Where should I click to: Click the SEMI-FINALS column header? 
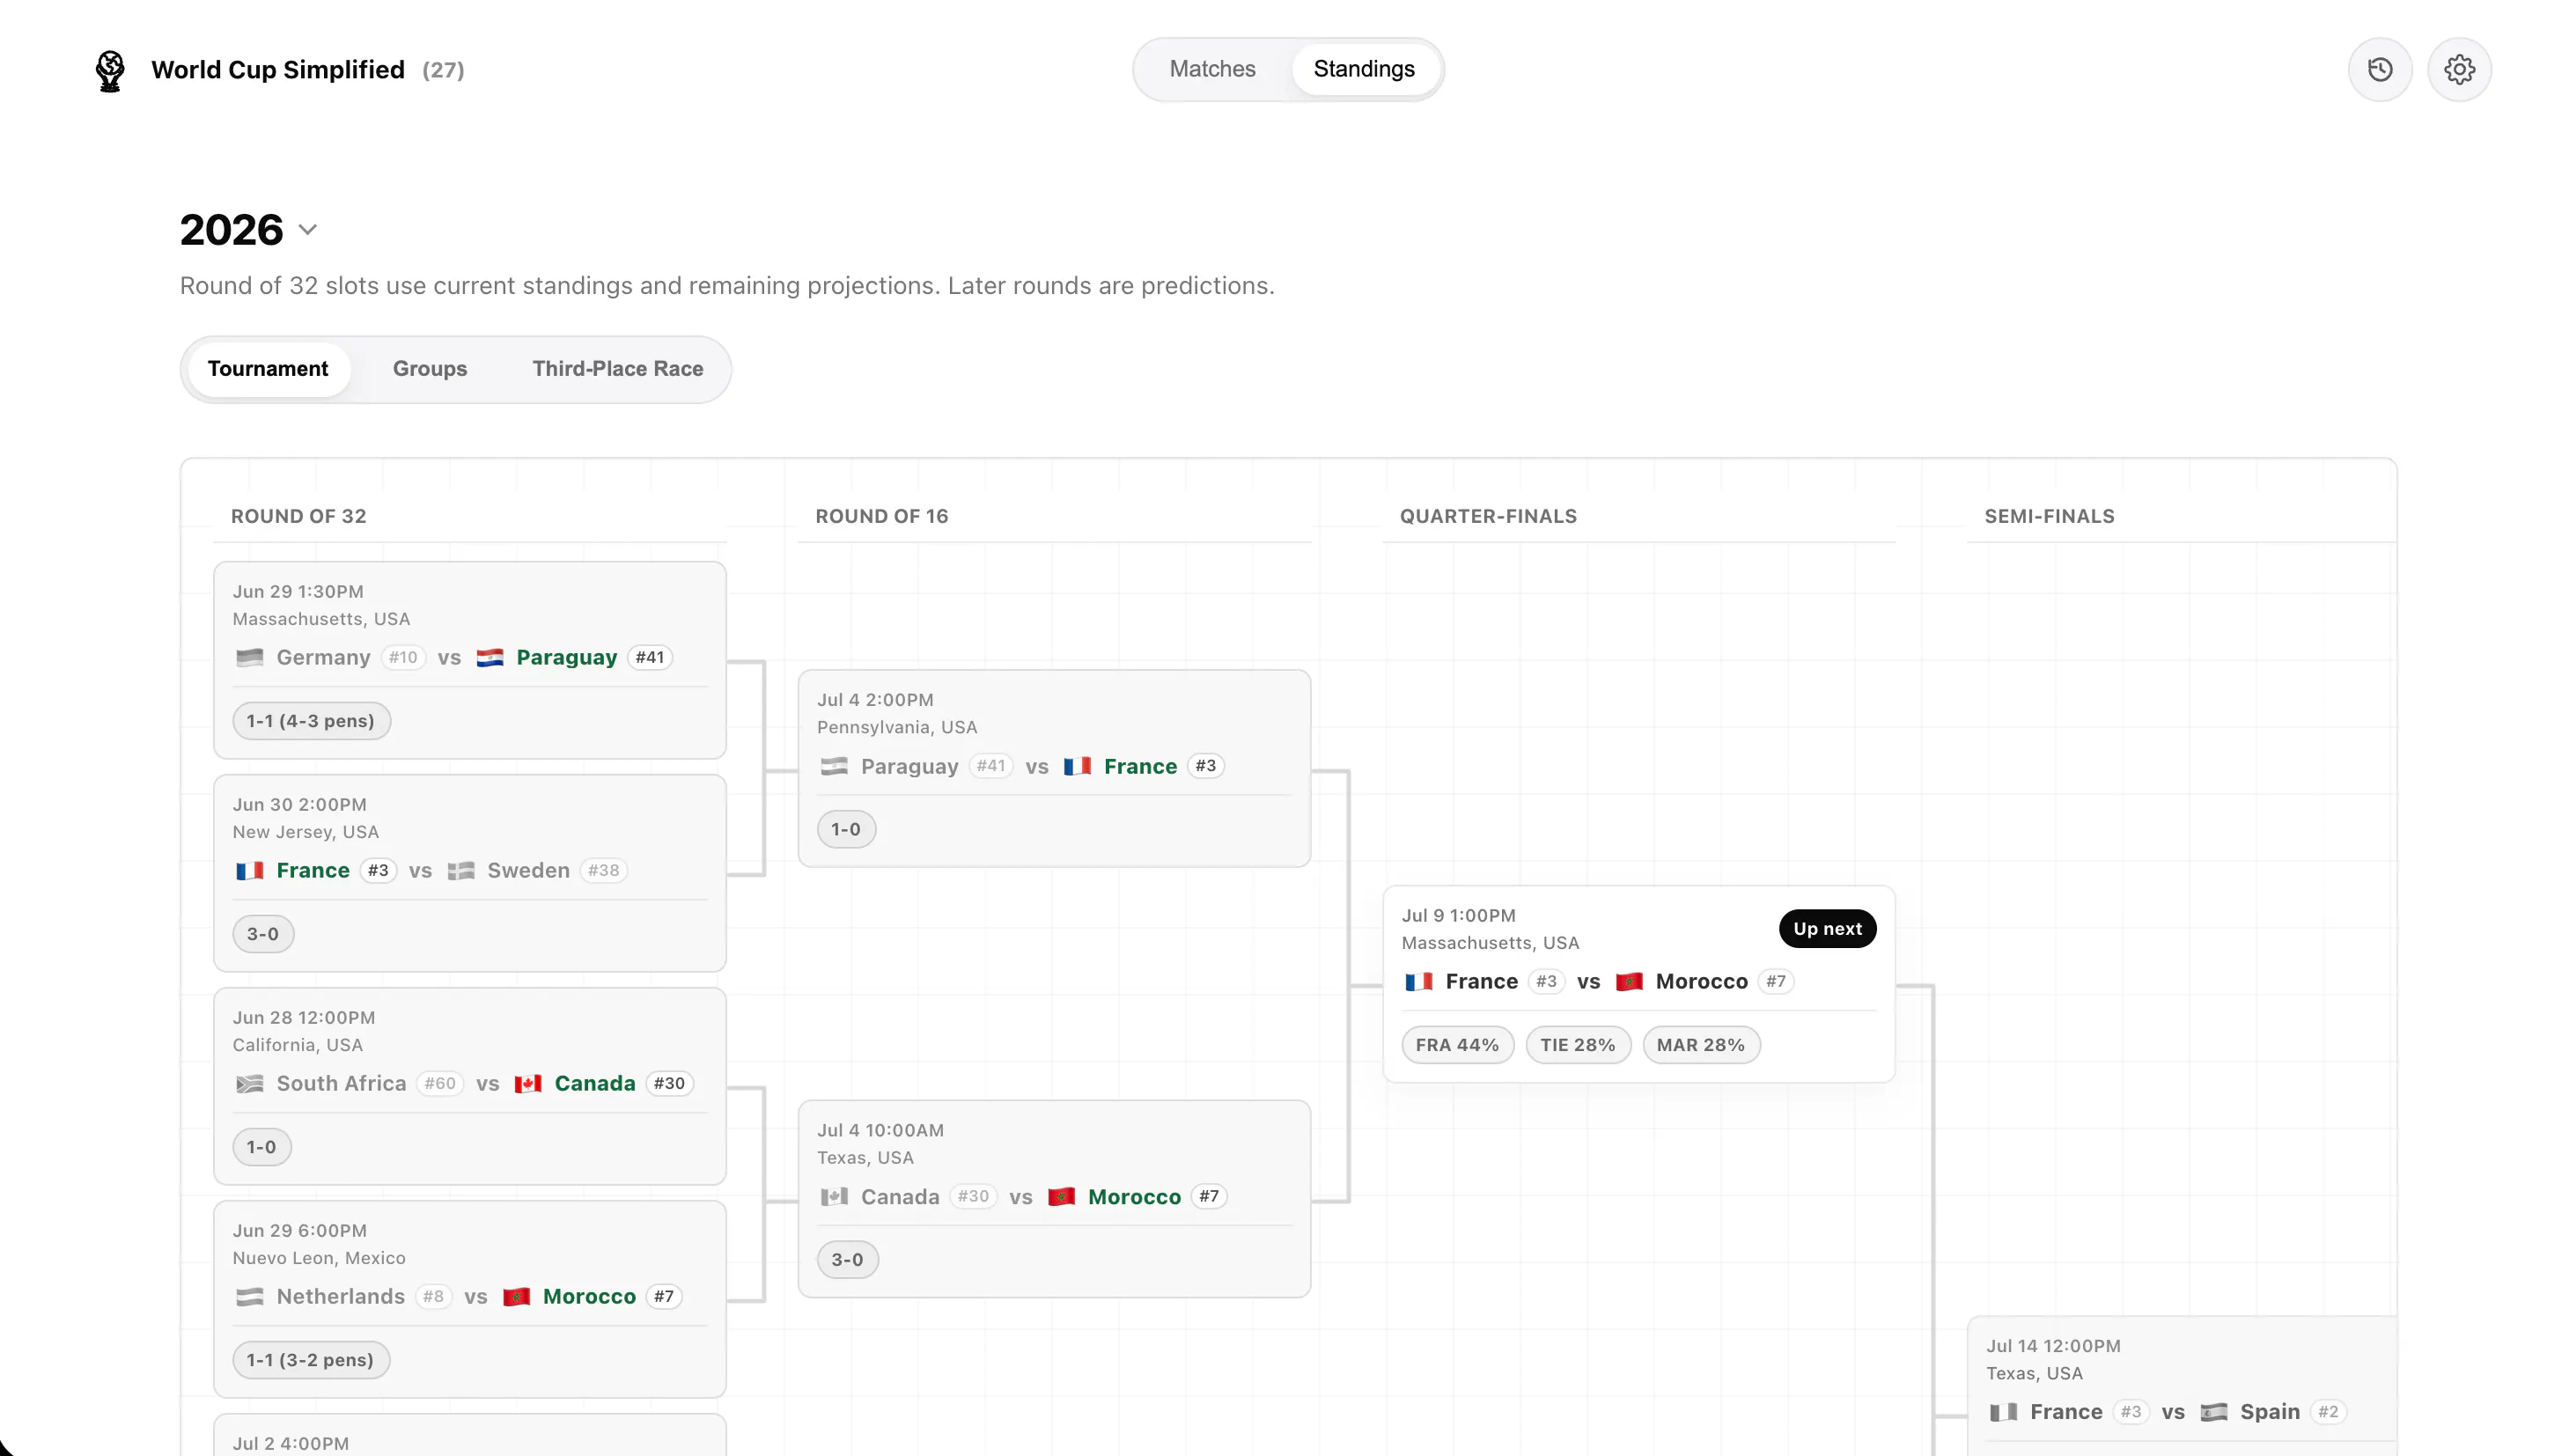tap(2049, 516)
